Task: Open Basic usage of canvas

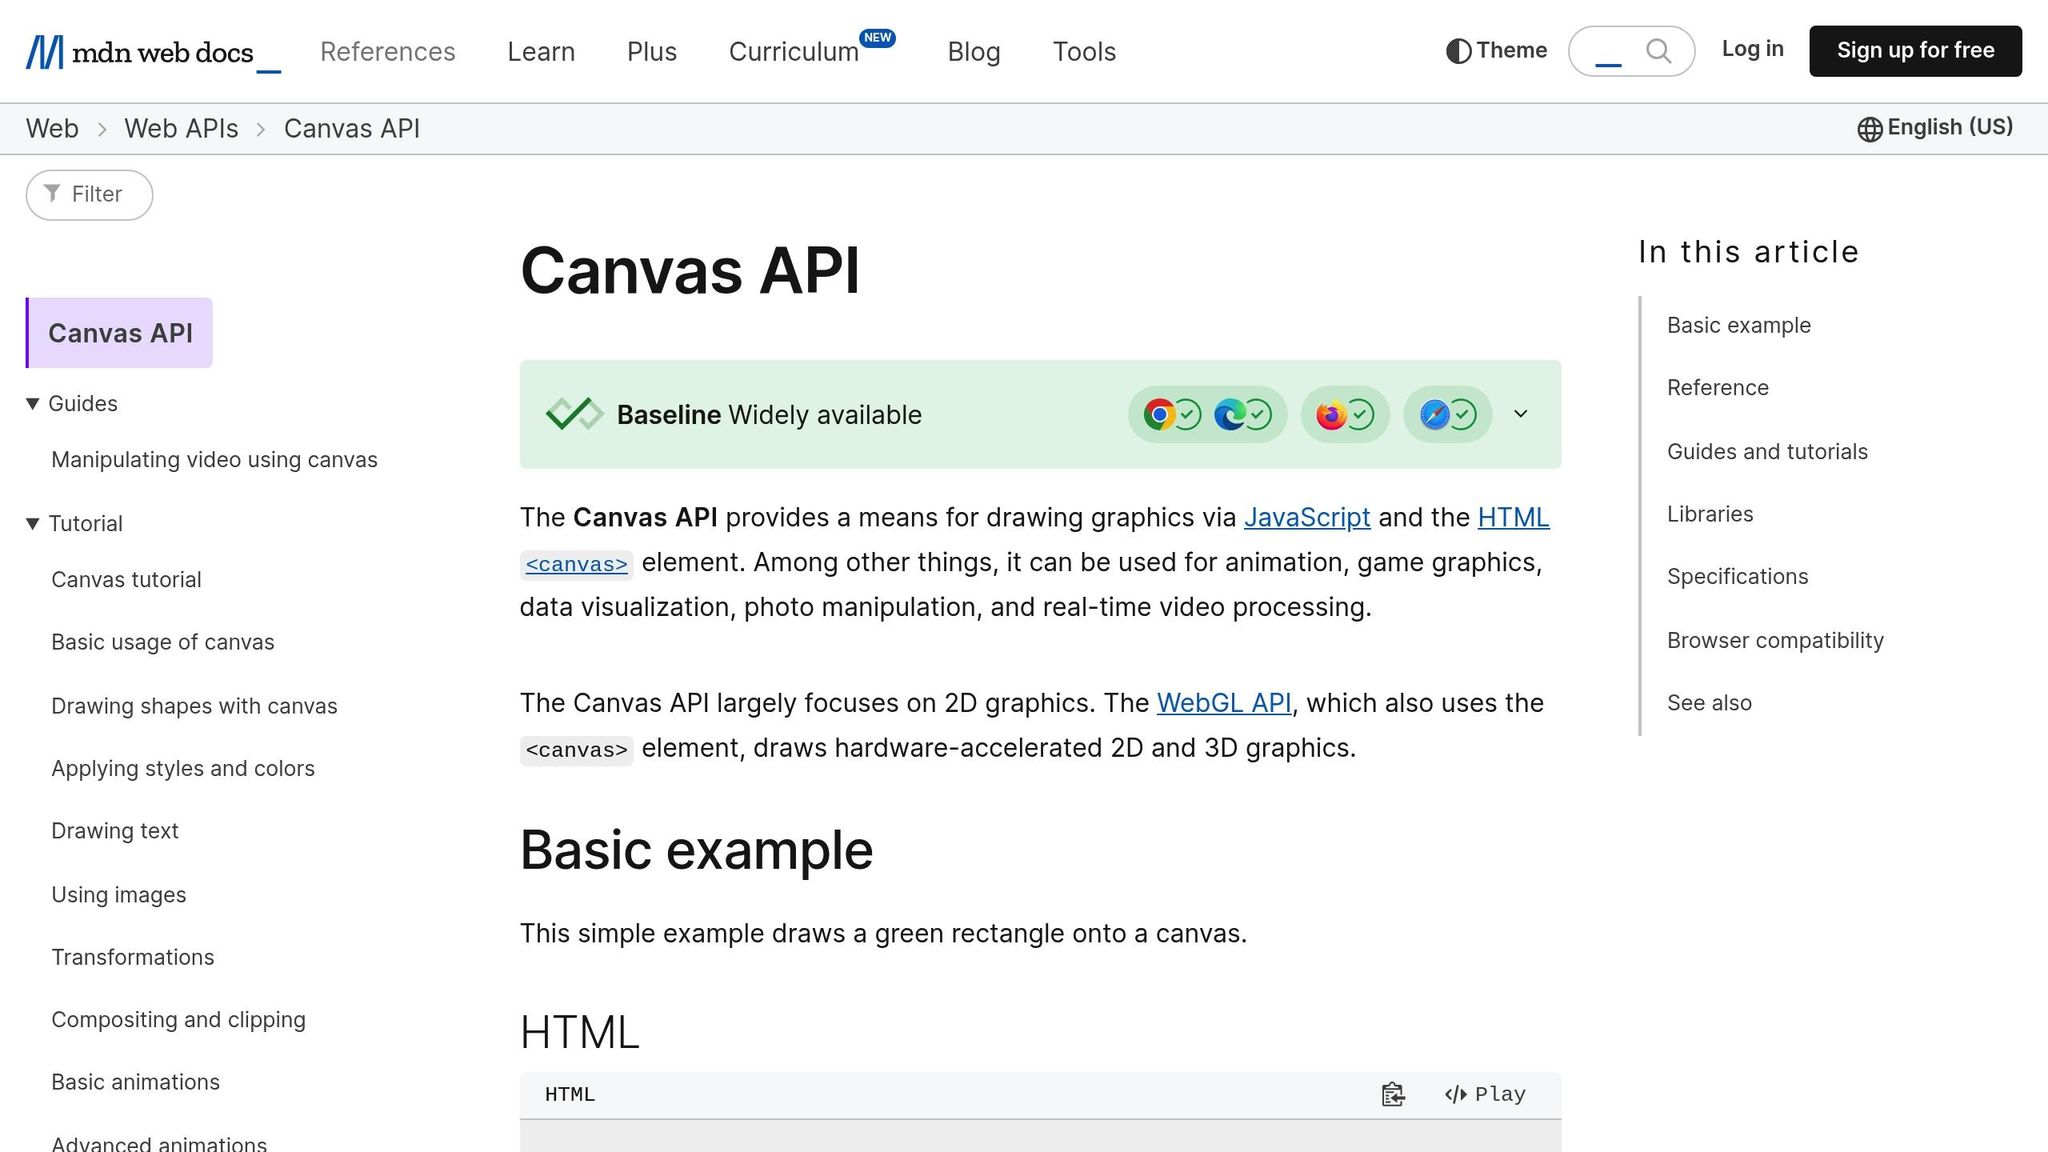Action: pos(163,642)
